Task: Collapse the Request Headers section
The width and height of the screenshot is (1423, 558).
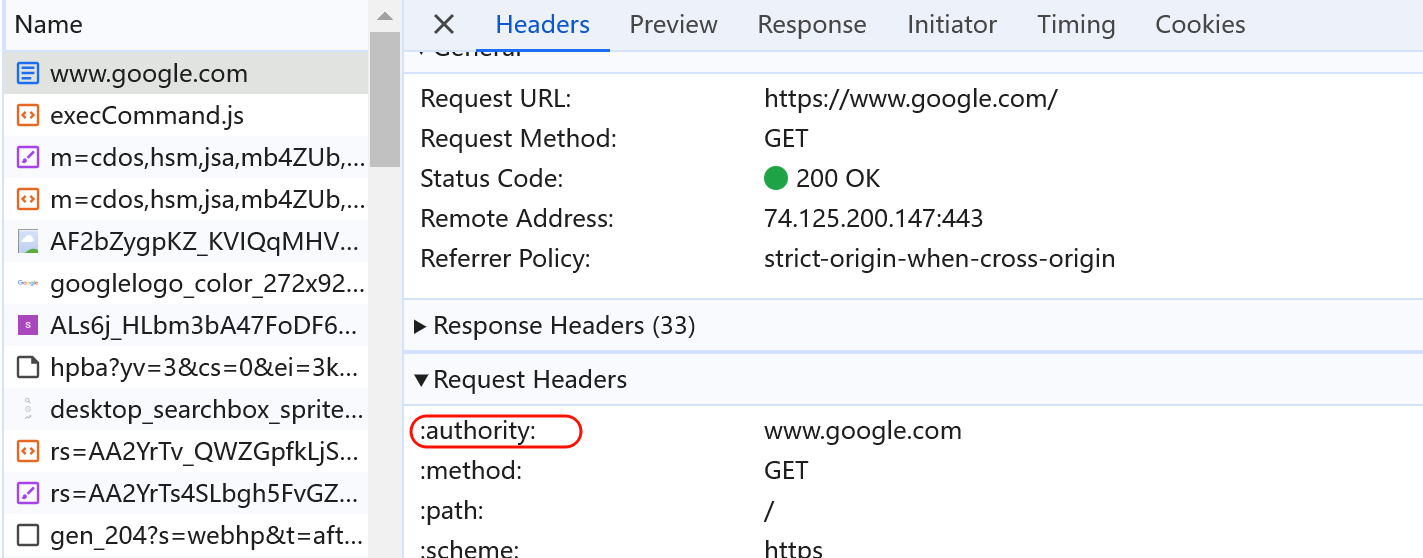Action: pyautogui.click(x=421, y=380)
